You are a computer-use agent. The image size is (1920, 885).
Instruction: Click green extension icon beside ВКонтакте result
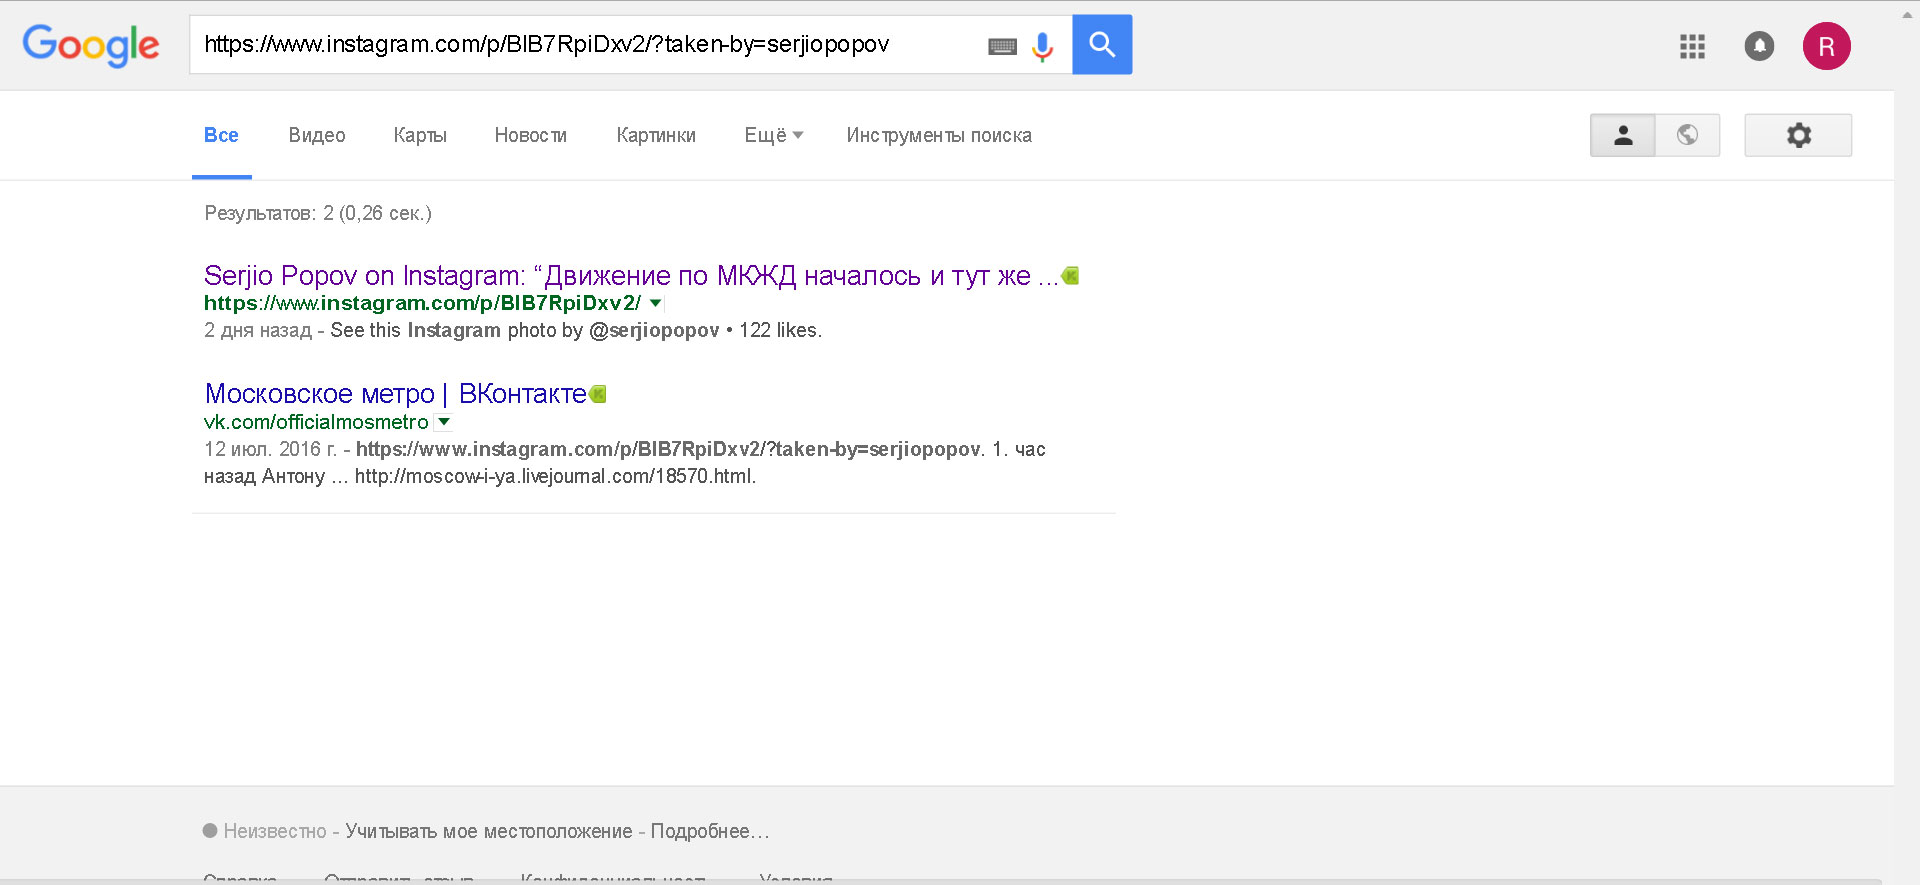tap(598, 394)
